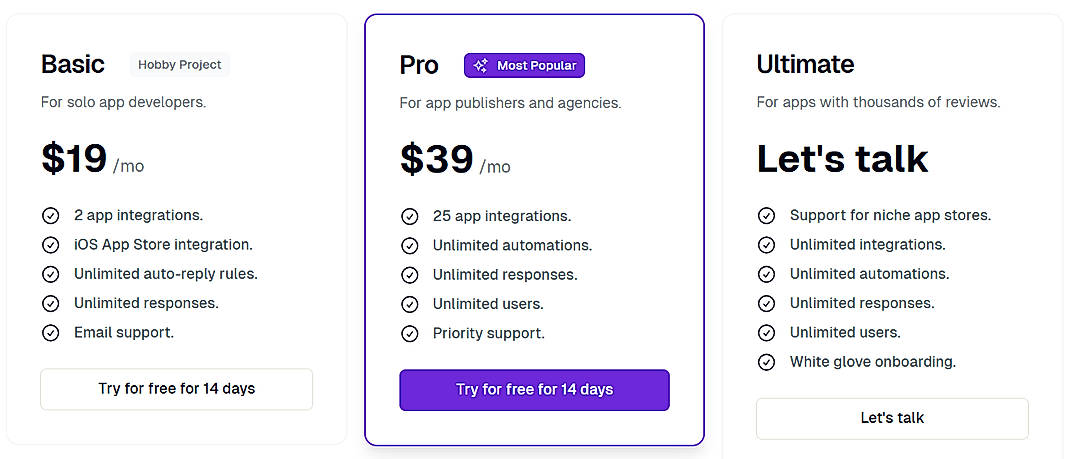Click checkmark icon beside Pro Unlimited automations
1070x459 pixels.
pyautogui.click(x=409, y=246)
